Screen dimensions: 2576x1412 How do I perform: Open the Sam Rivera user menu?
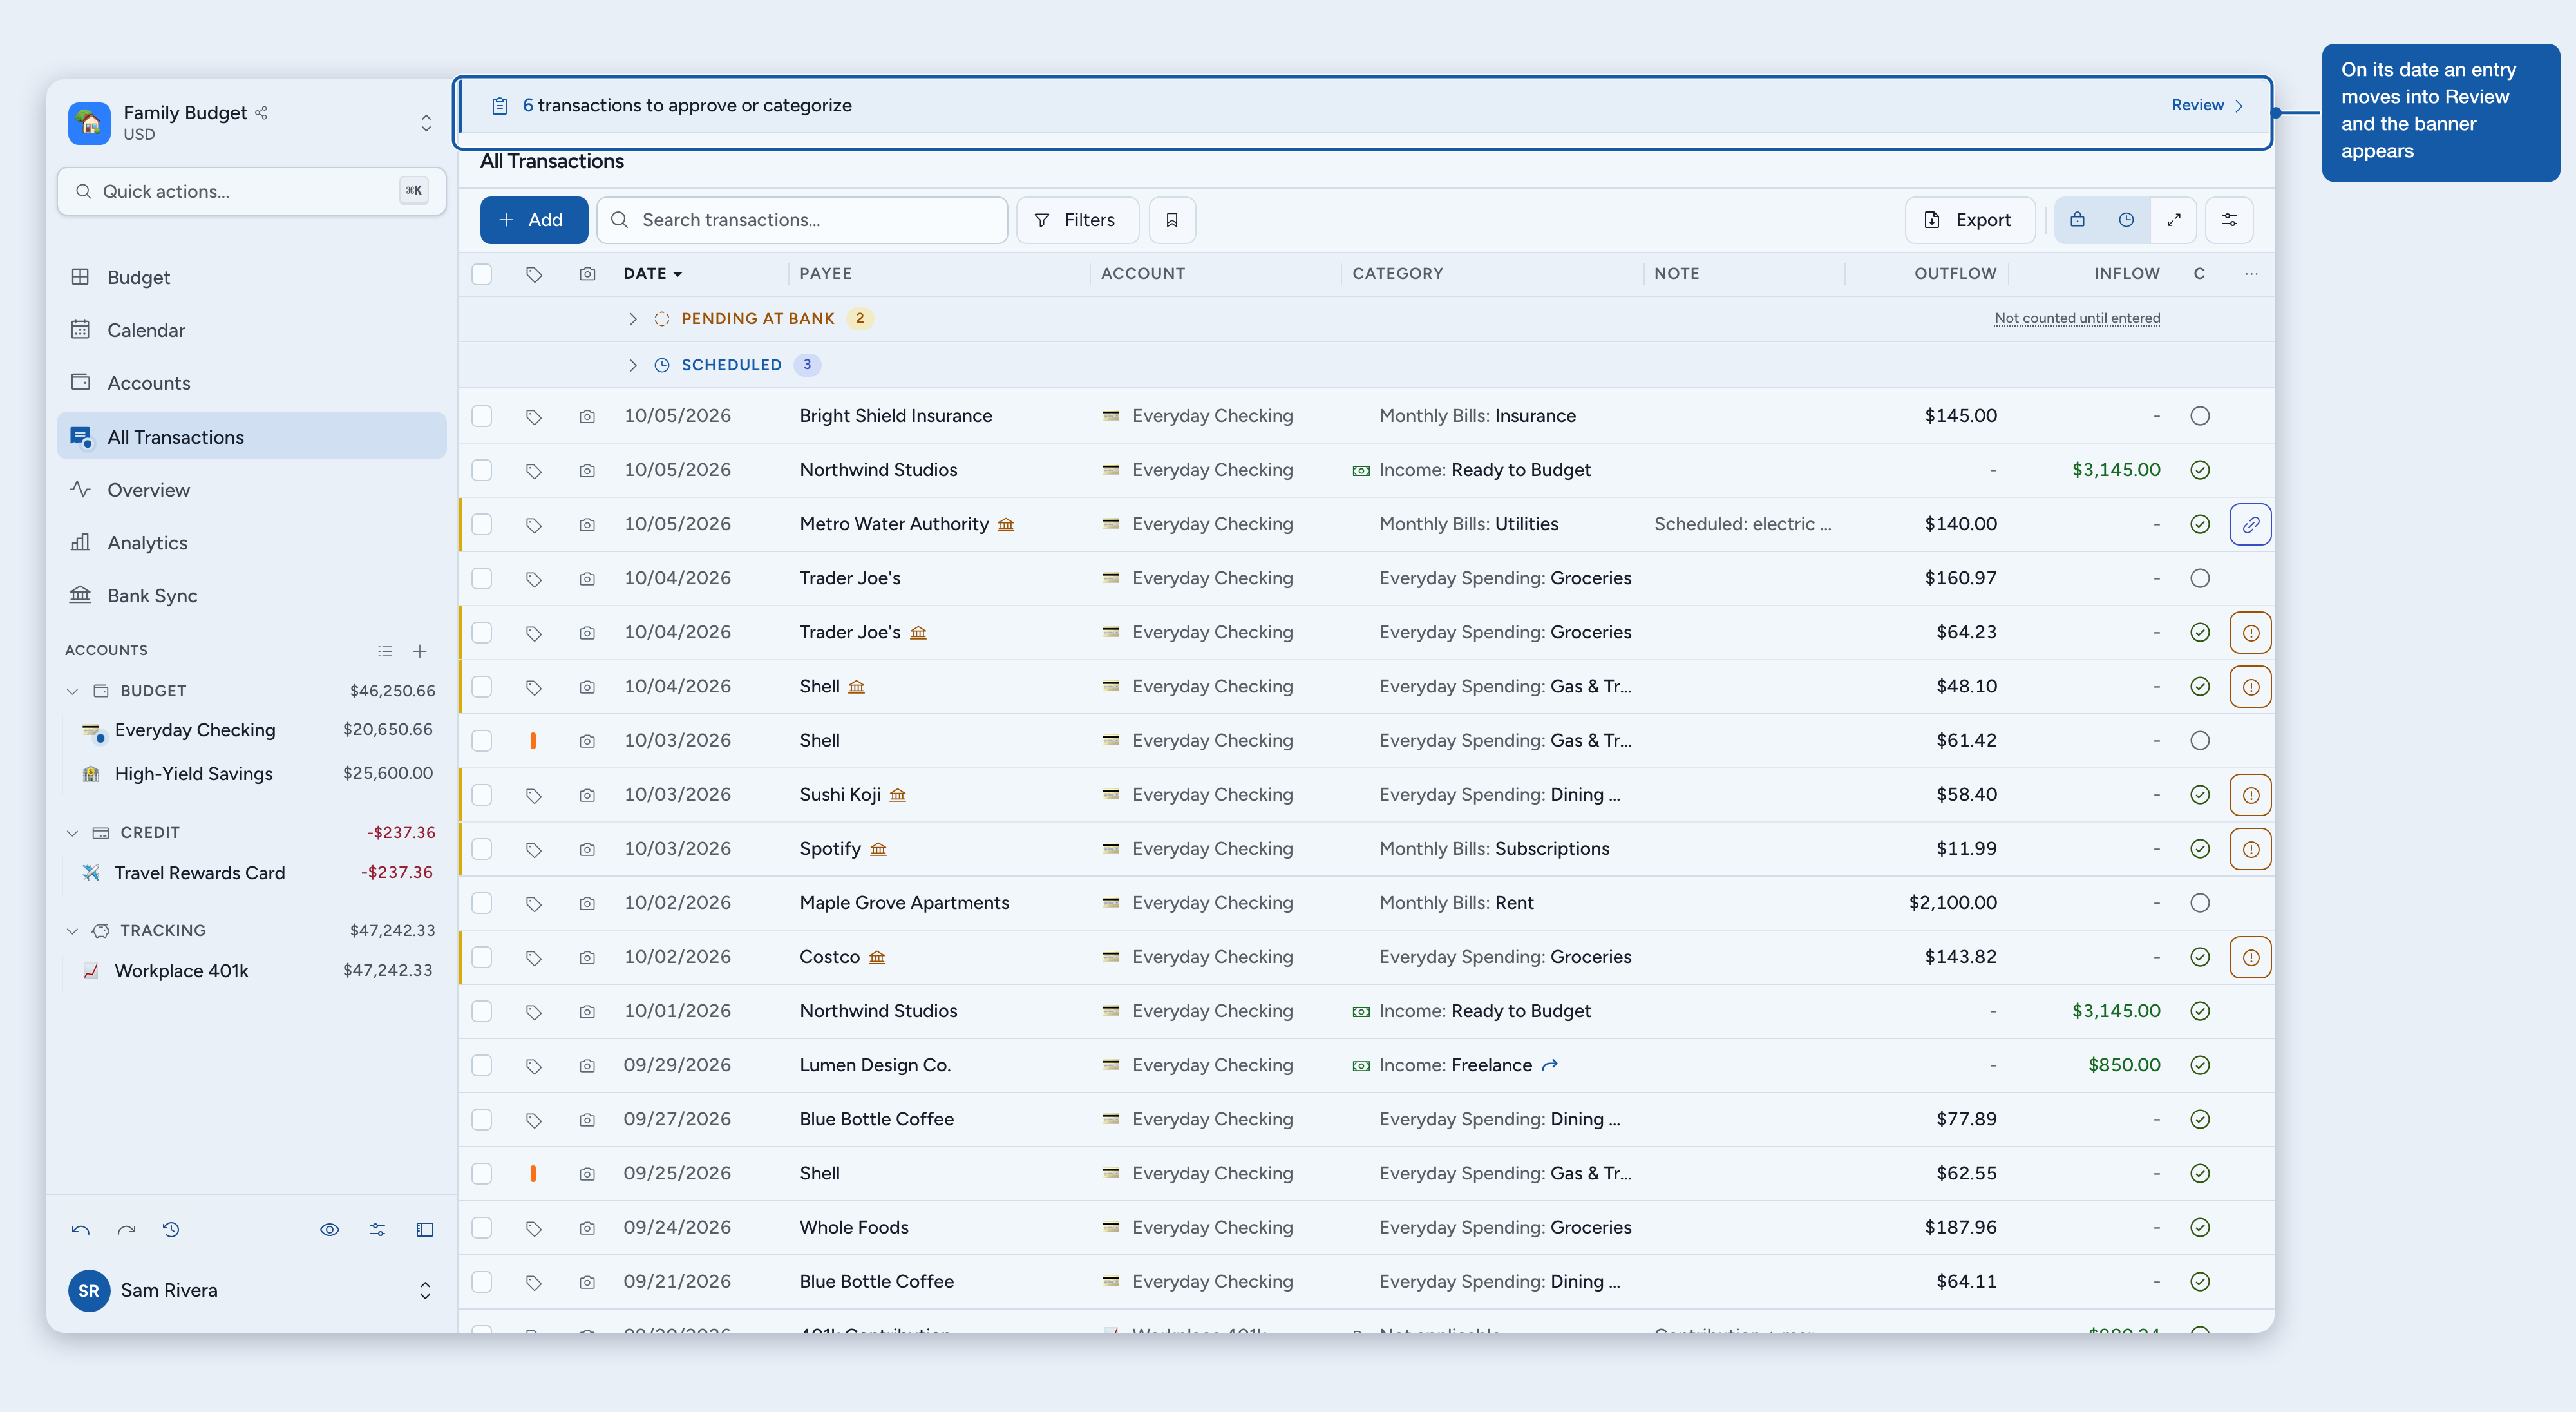pos(252,1290)
